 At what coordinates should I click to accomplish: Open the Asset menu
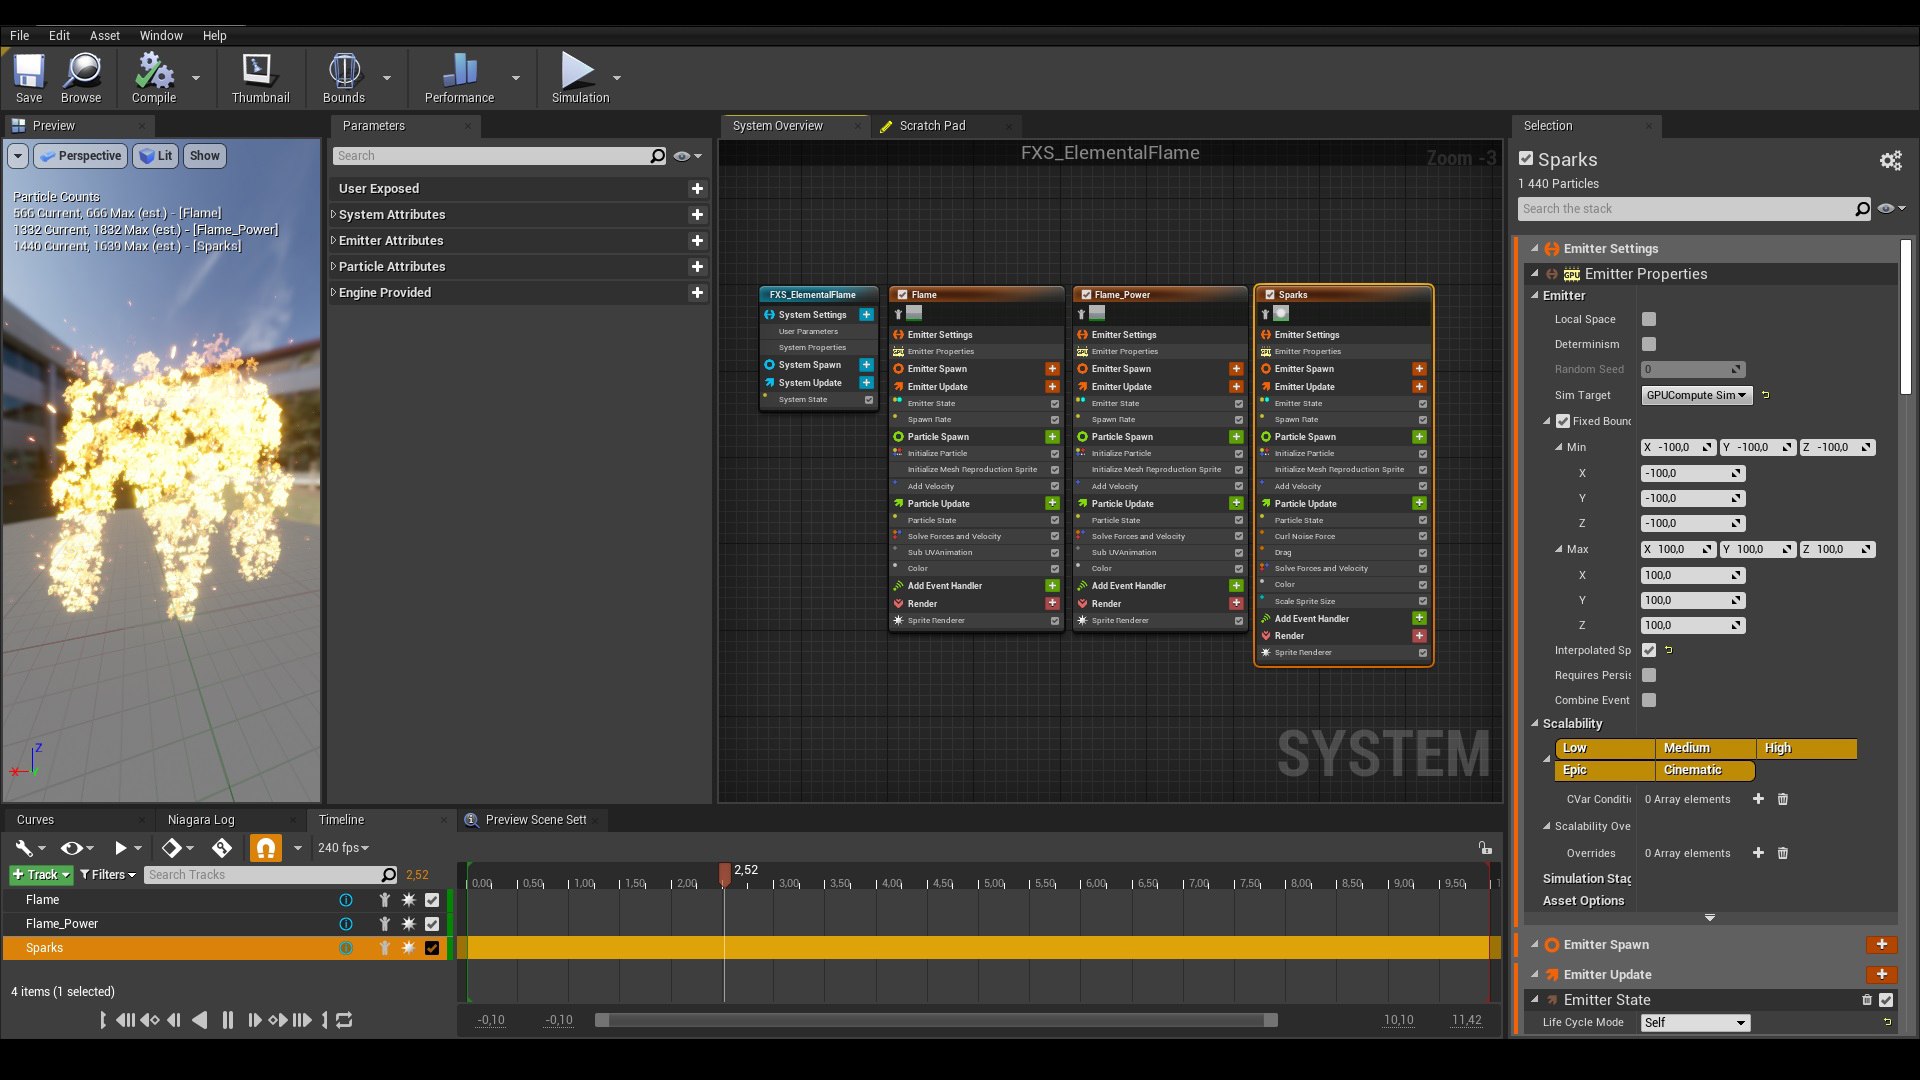[104, 35]
